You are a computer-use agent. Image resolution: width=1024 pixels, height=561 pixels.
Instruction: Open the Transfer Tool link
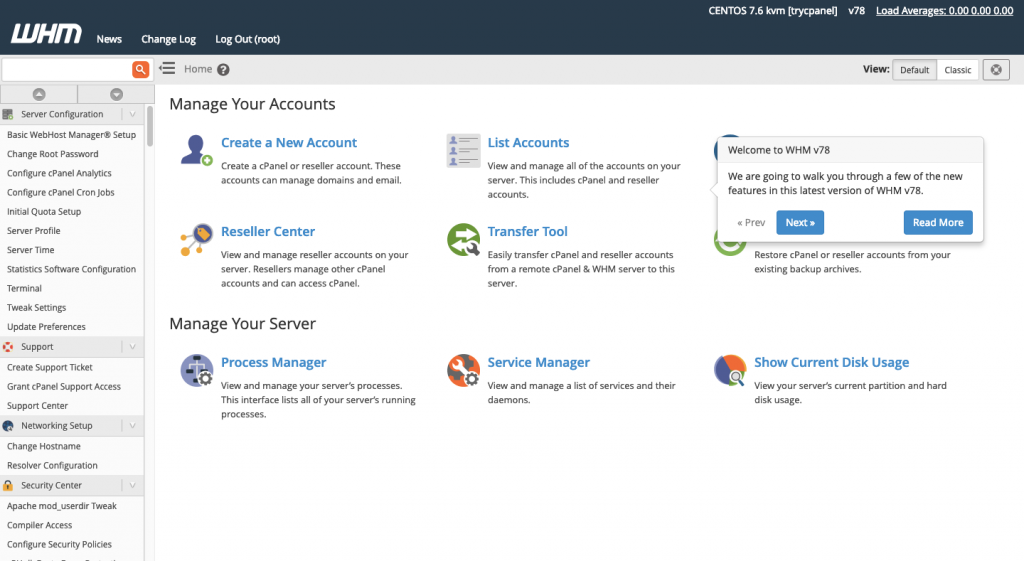528,231
